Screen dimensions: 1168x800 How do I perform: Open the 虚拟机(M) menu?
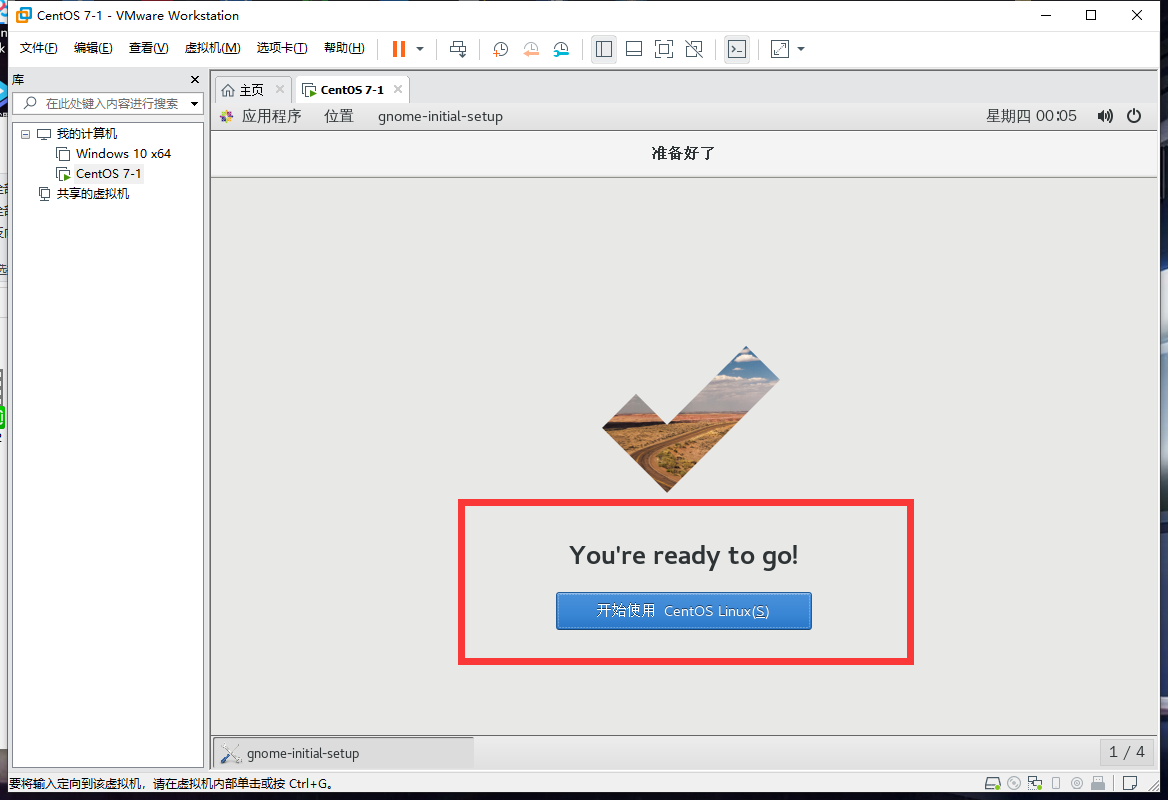(212, 48)
